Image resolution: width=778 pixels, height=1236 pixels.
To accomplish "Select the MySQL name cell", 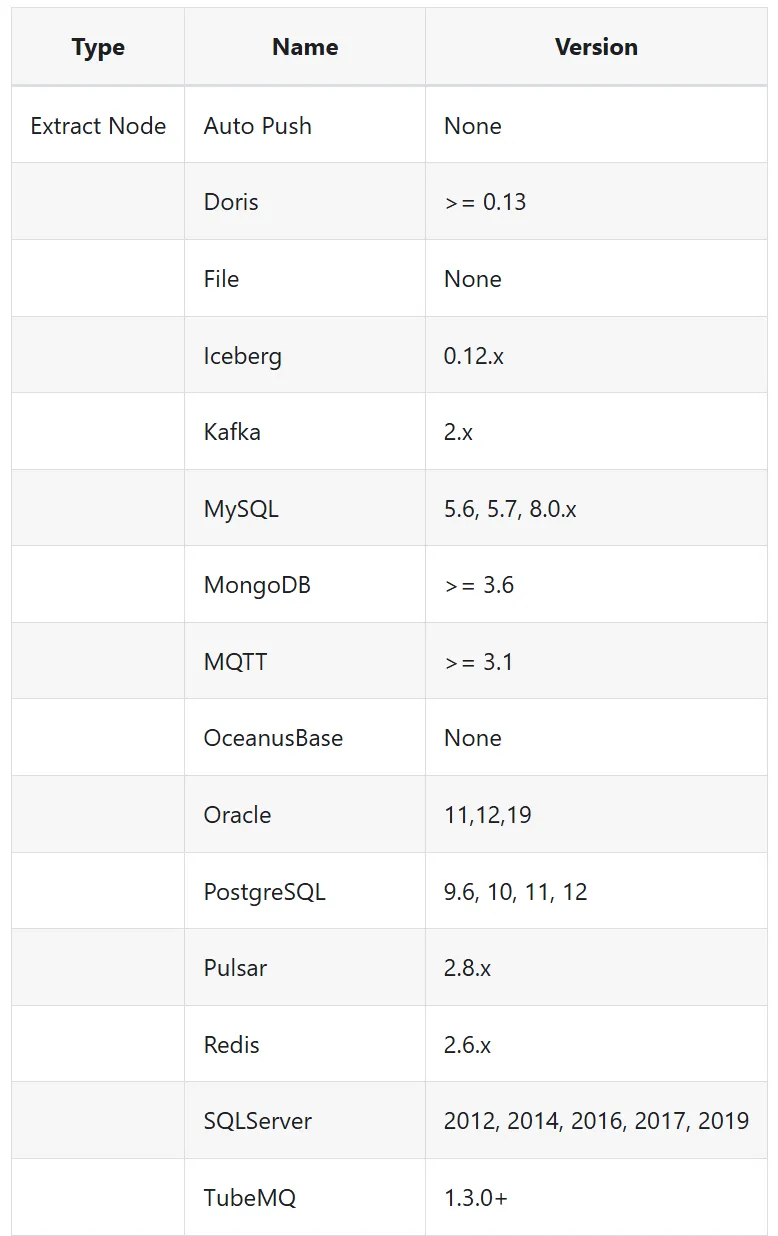I will [x=241, y=509].
